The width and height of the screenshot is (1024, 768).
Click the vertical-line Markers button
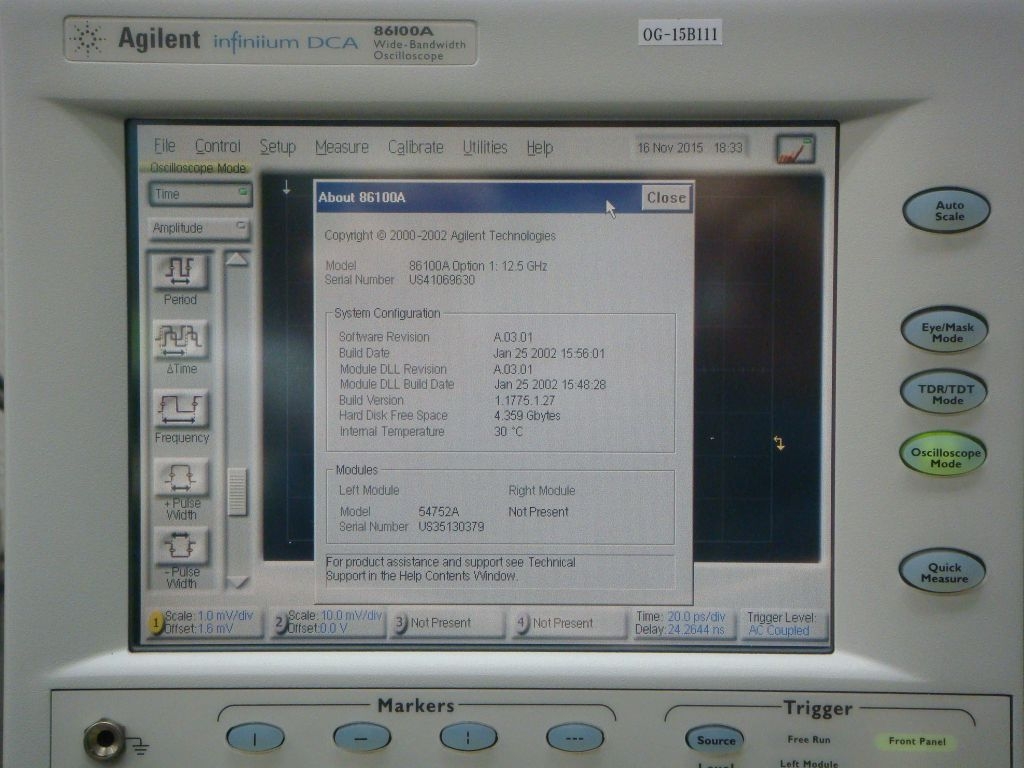coord(255,738)
